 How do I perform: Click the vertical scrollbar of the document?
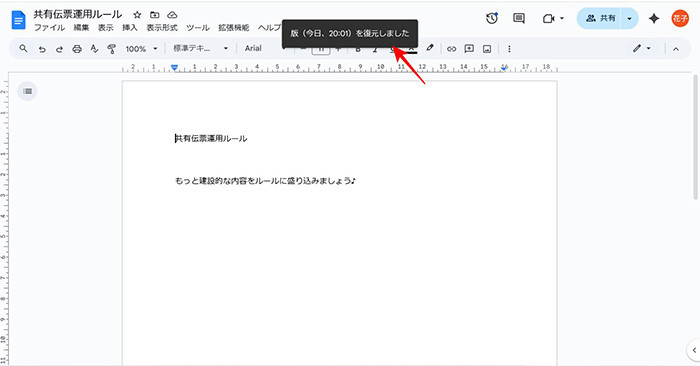pyautogui.click(x=695, y=137)
